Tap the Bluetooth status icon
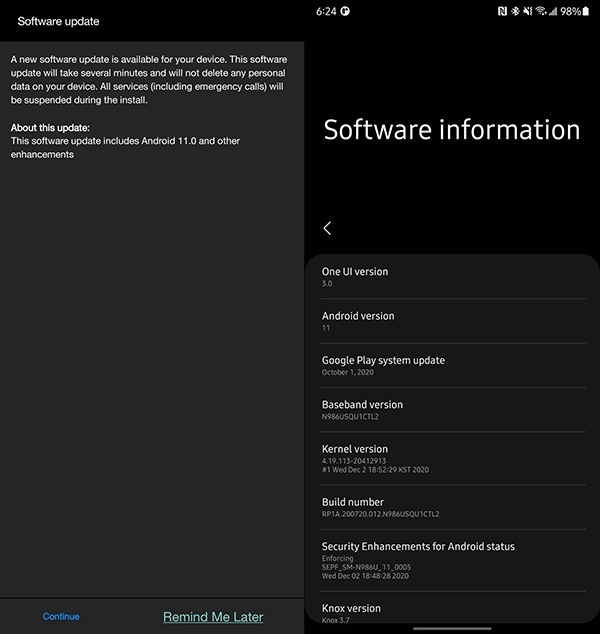600x634 pixels. pos(515,11)
